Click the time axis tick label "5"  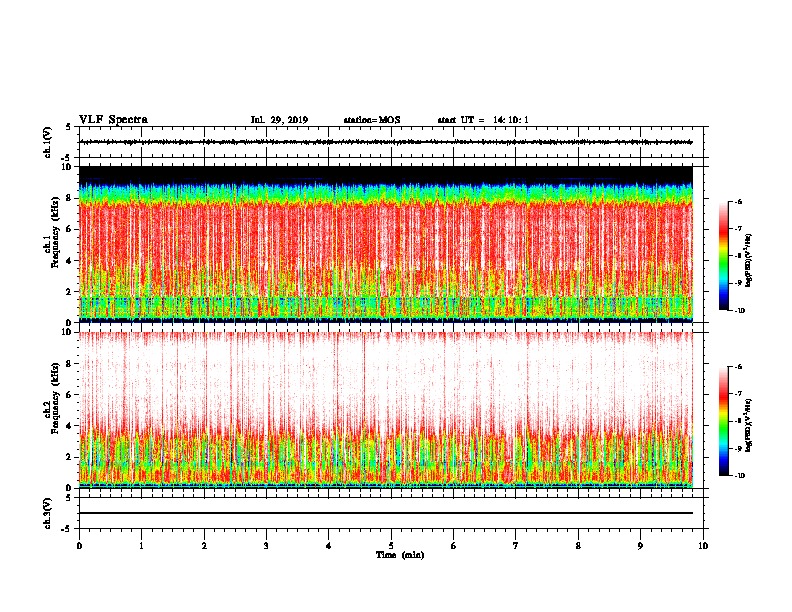point(391,546)
